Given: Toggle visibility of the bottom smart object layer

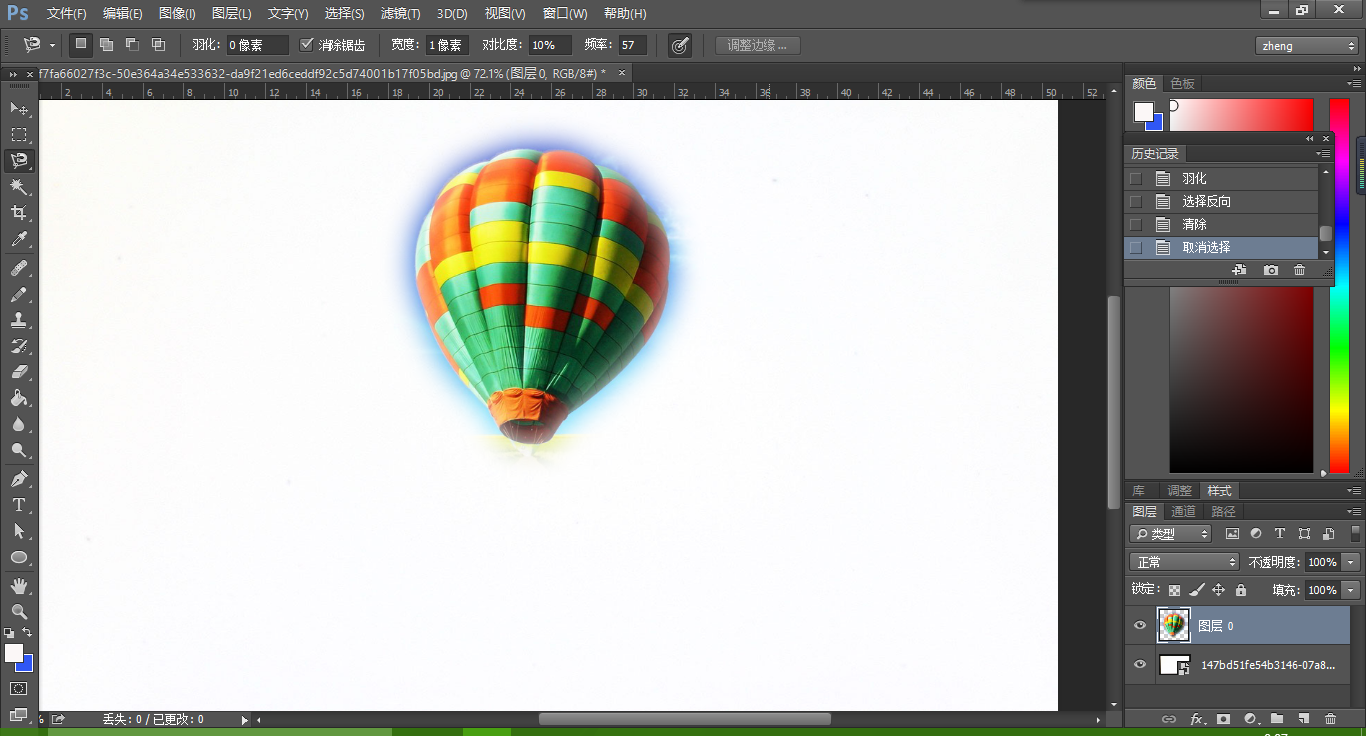Looking at the screenshot, I should 1139,665.
